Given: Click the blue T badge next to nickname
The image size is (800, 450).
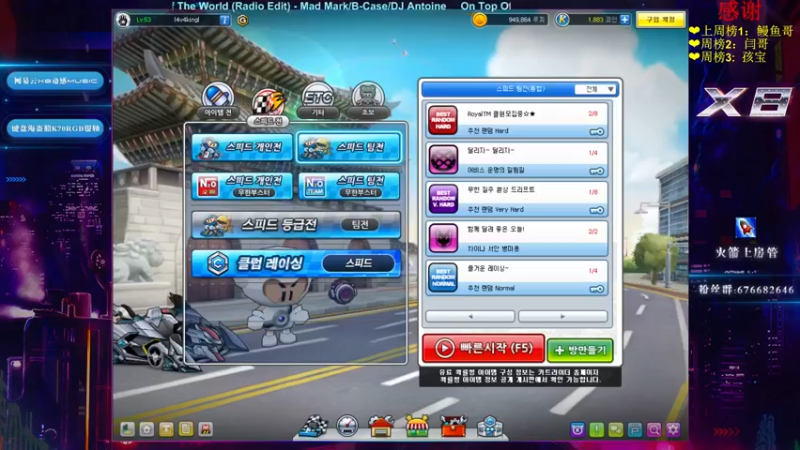Looking at the screenshot, I should tap(224, 20).
